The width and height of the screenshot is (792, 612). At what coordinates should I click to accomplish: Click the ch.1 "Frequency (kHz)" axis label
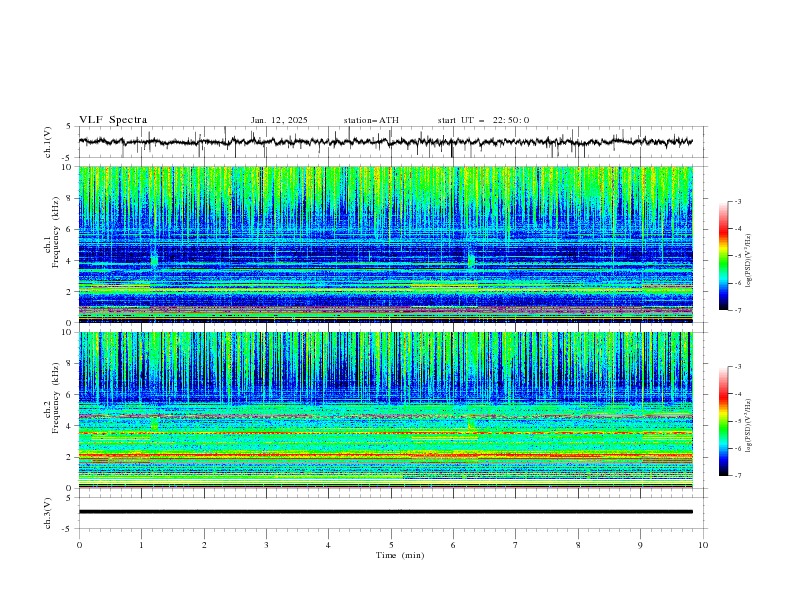(56, 232)
